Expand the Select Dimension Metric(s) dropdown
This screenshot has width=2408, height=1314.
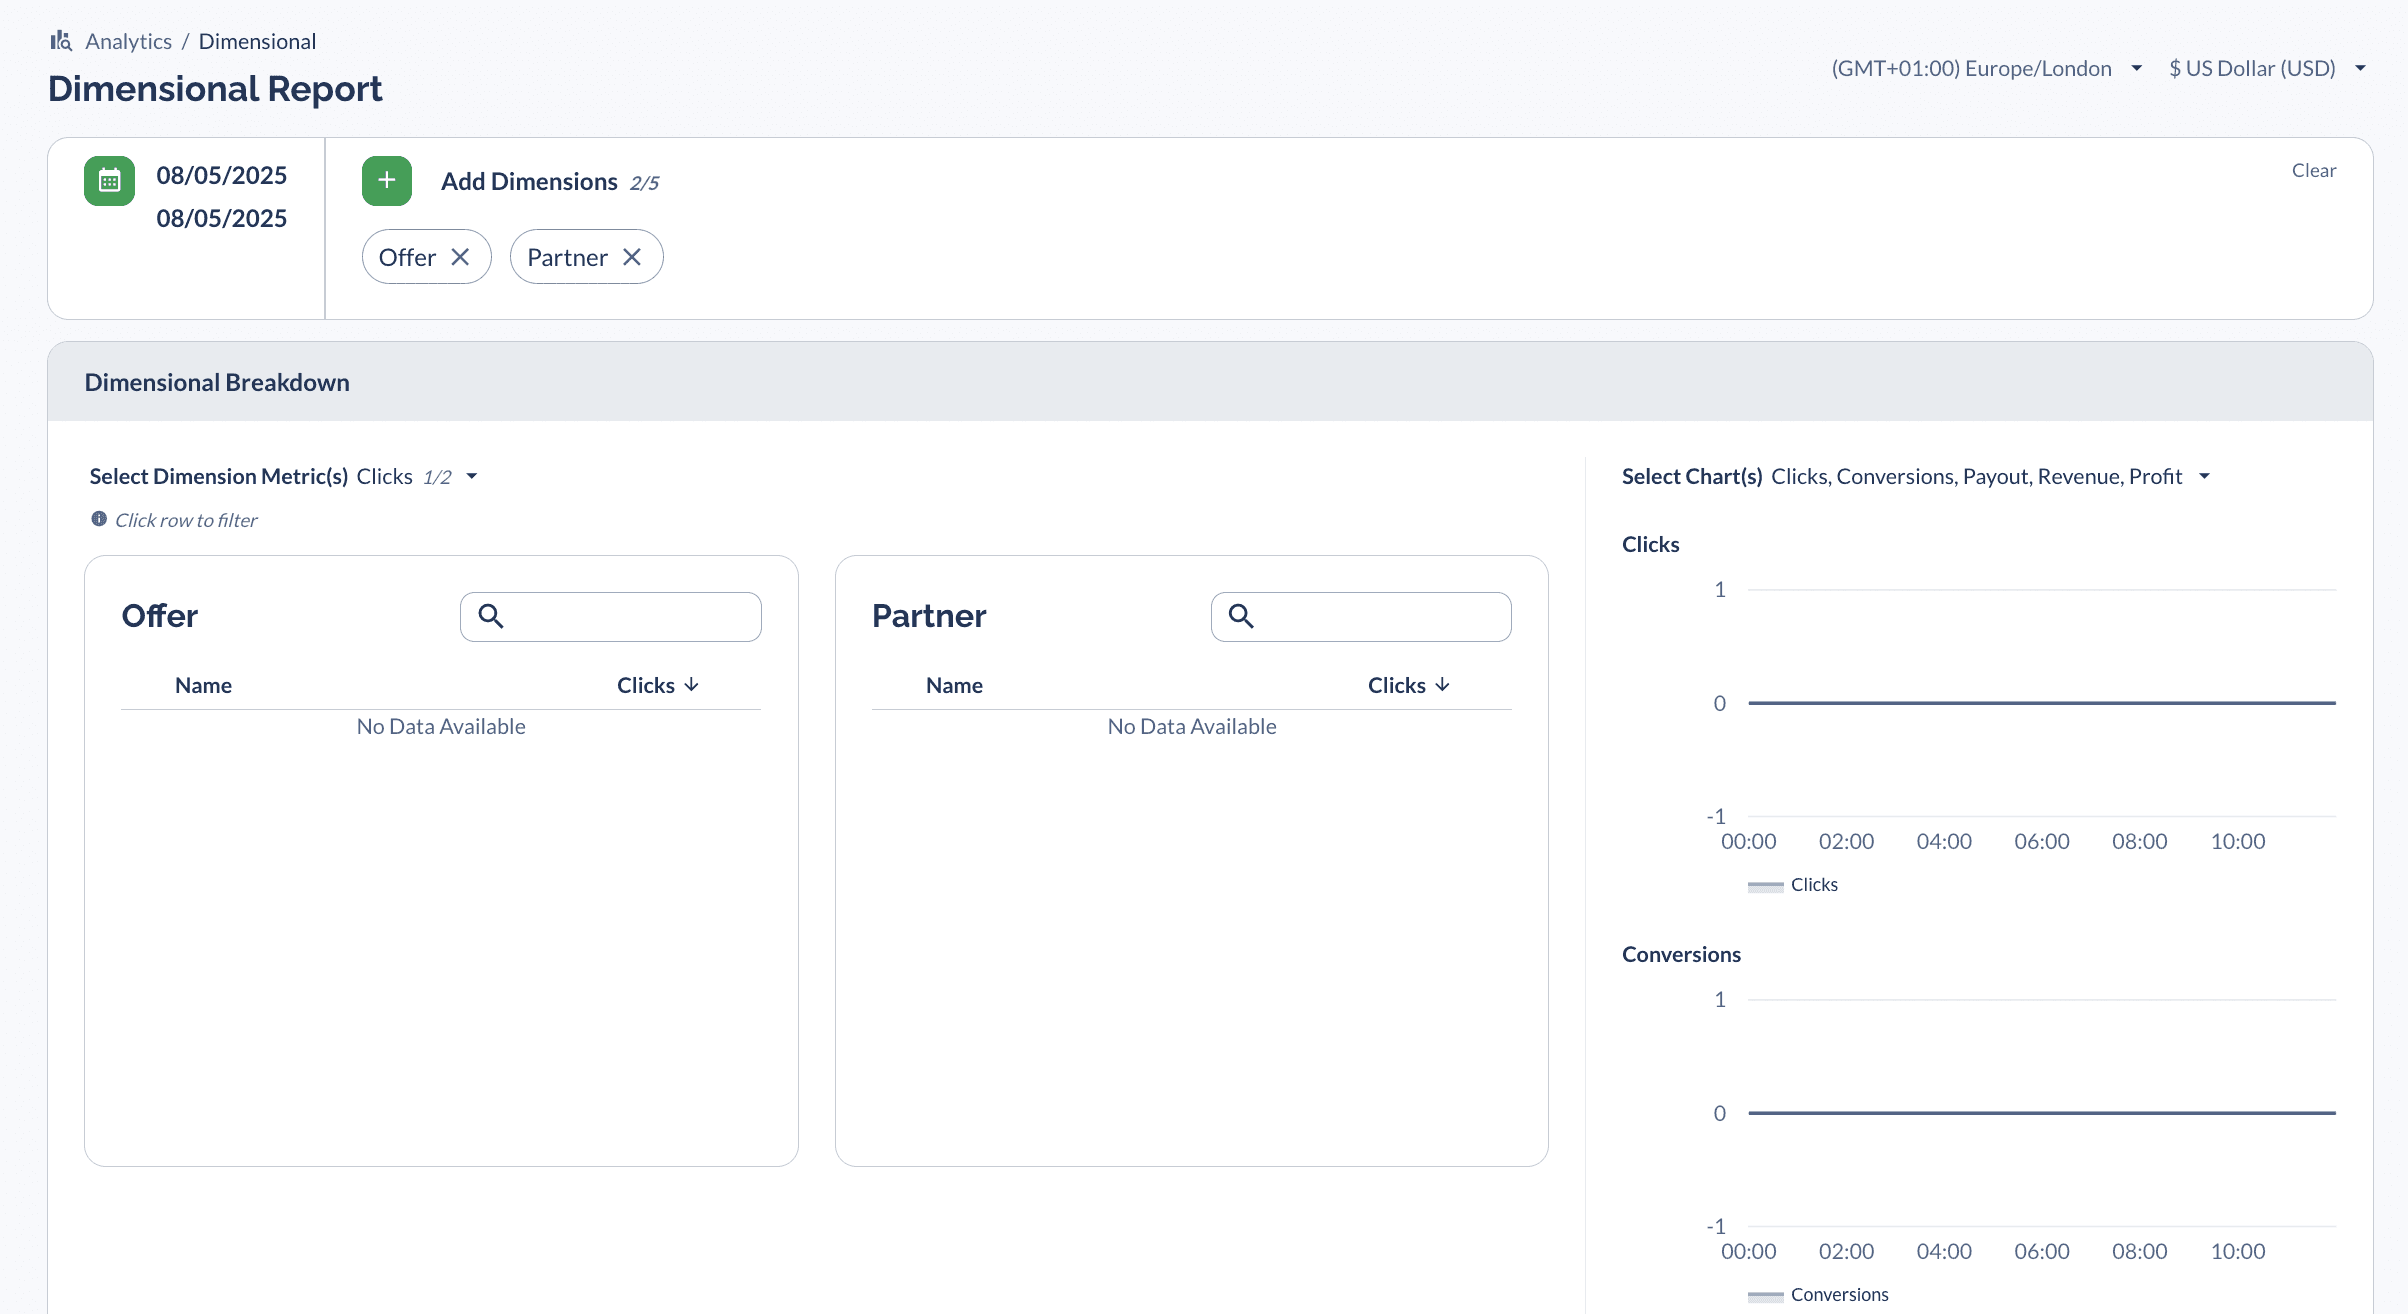pyautogui.click(x=472, y=477)
